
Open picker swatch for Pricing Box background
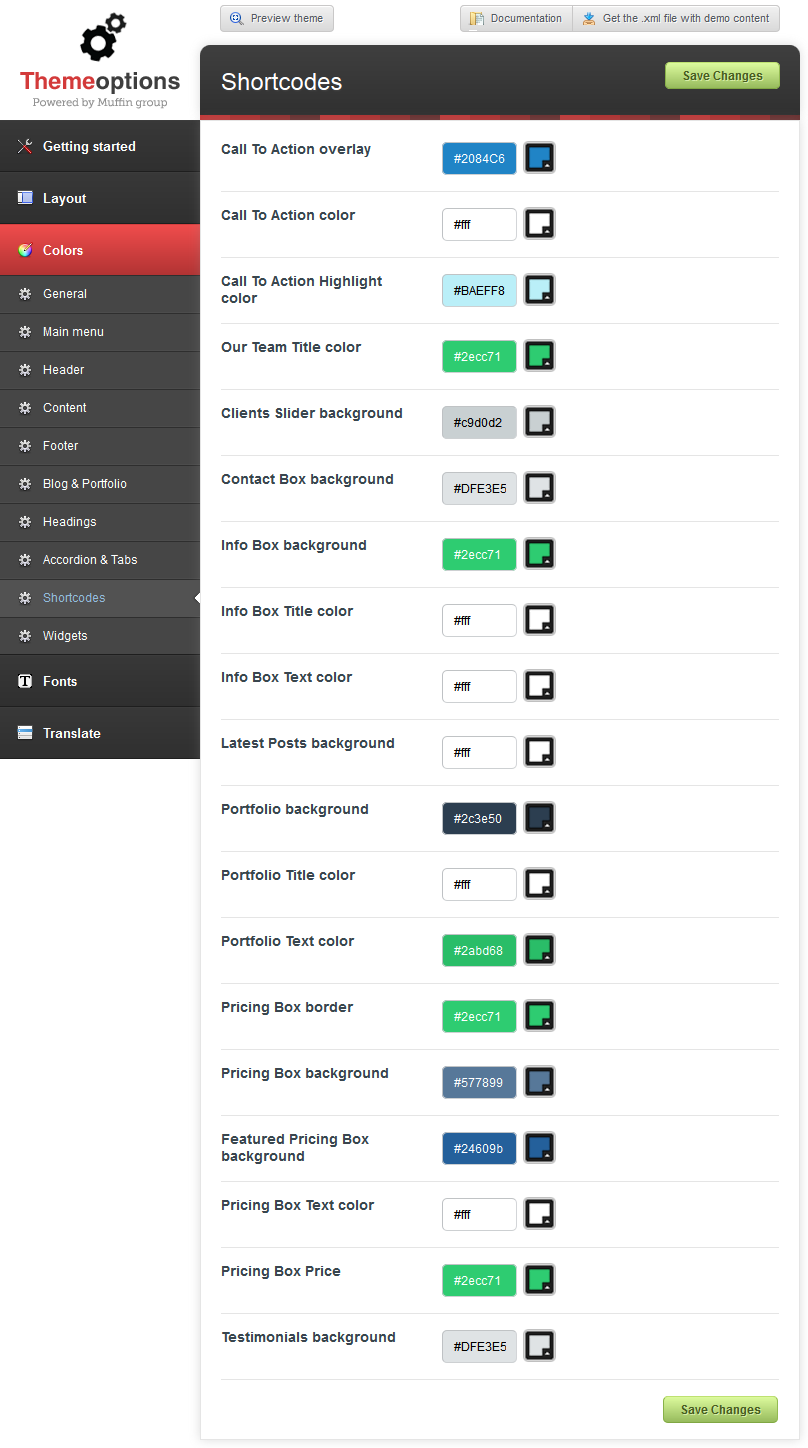540,1082
